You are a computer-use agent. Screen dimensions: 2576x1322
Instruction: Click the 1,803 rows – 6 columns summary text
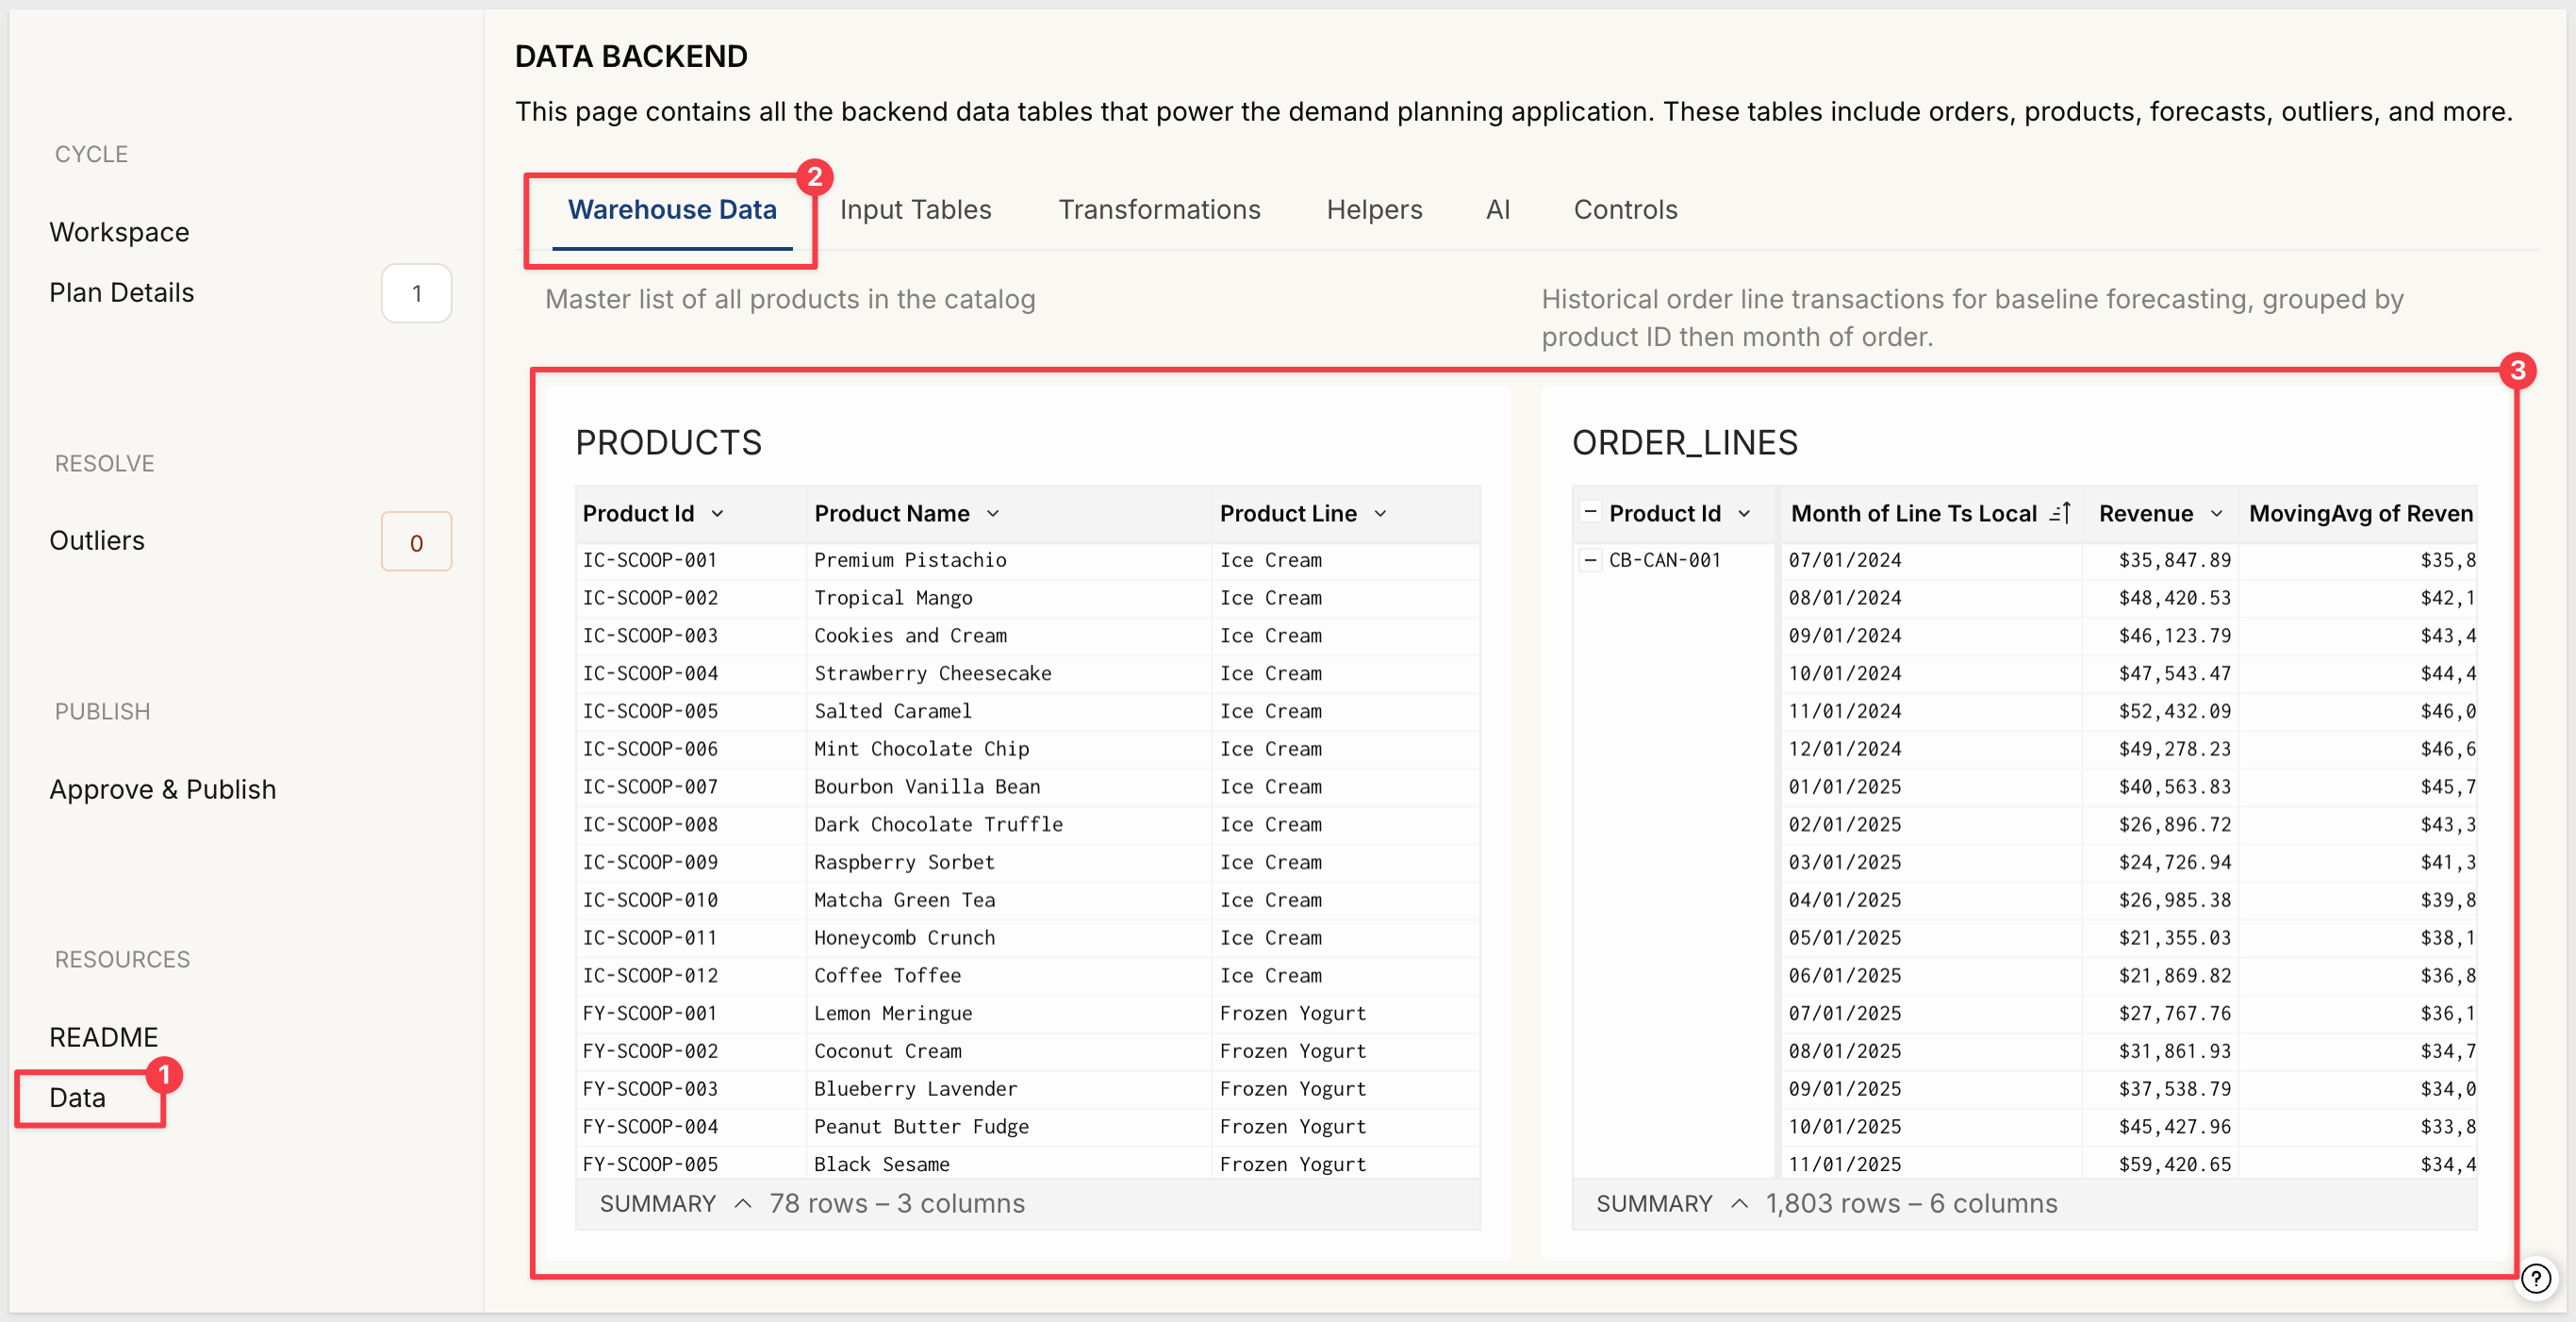point(1911,1203)
